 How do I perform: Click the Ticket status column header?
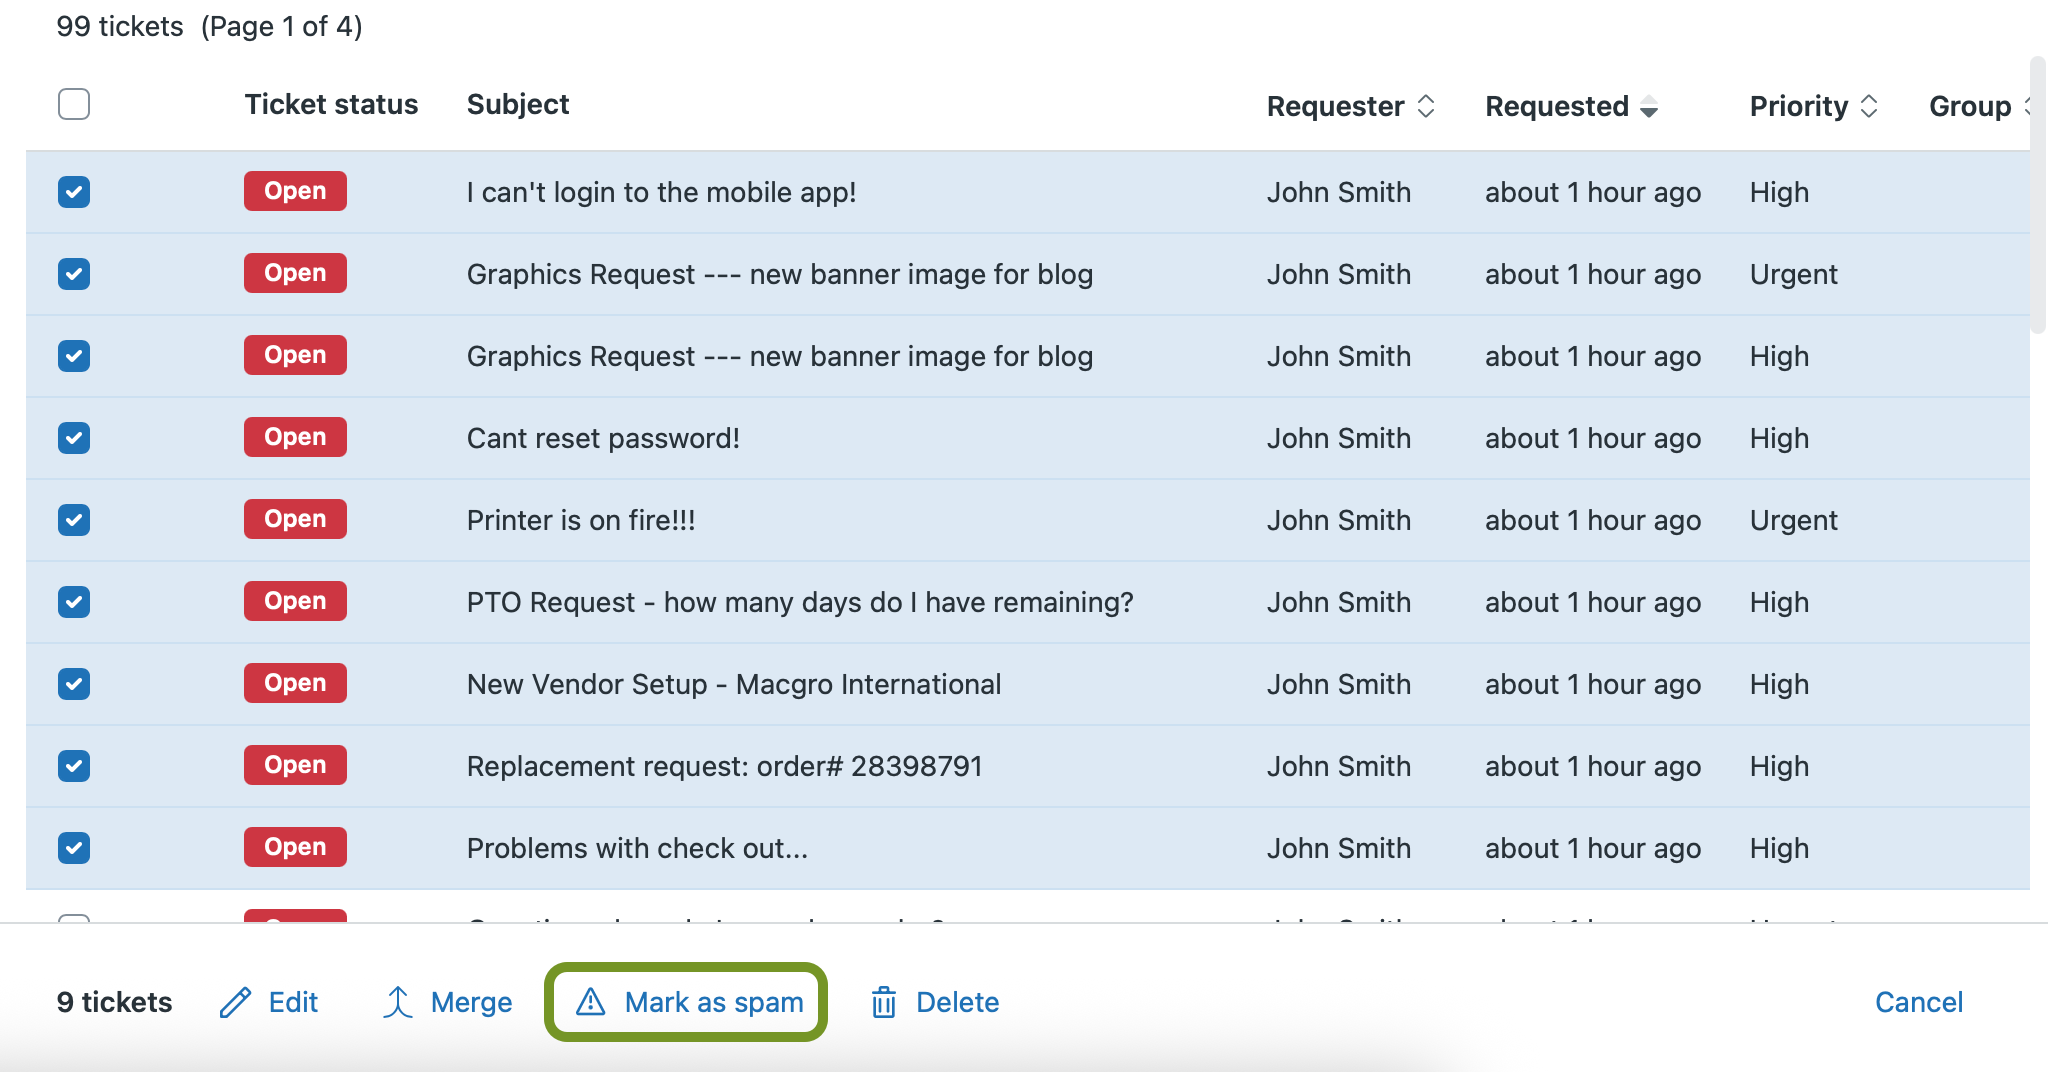pos(331,104)
